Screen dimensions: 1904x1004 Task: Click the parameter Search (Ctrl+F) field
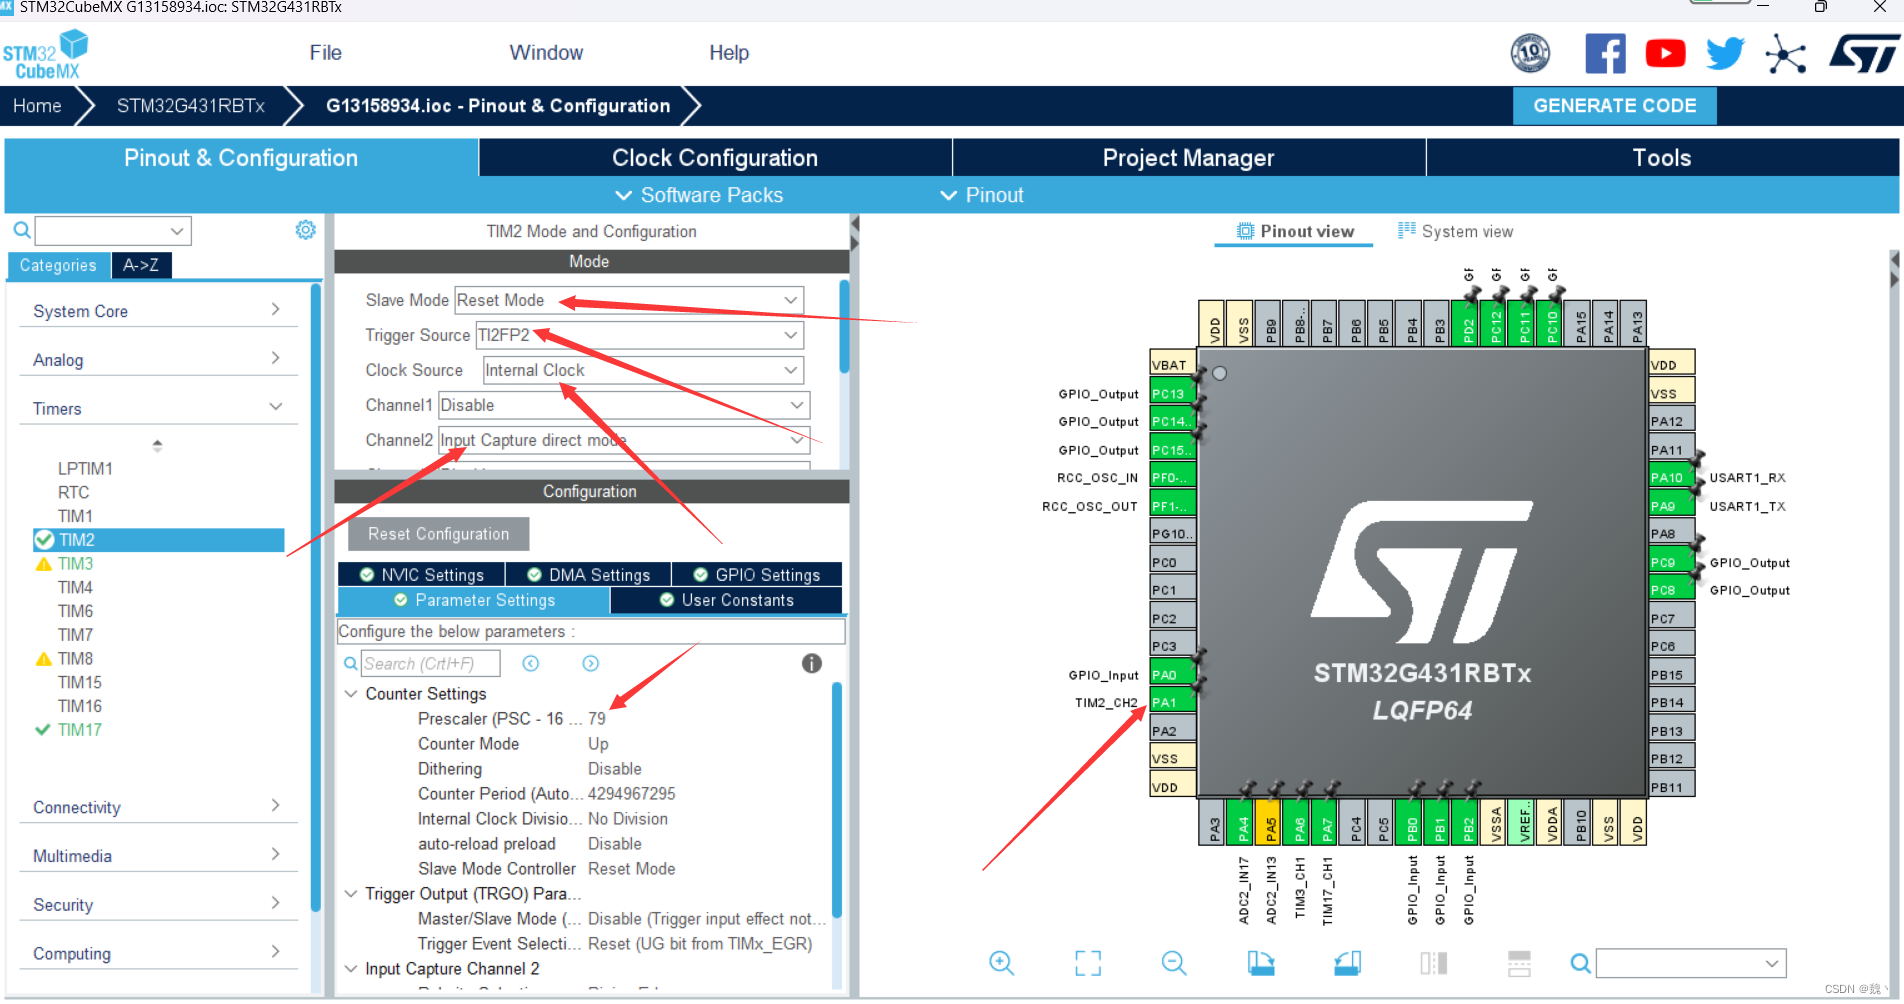[430, 663]
